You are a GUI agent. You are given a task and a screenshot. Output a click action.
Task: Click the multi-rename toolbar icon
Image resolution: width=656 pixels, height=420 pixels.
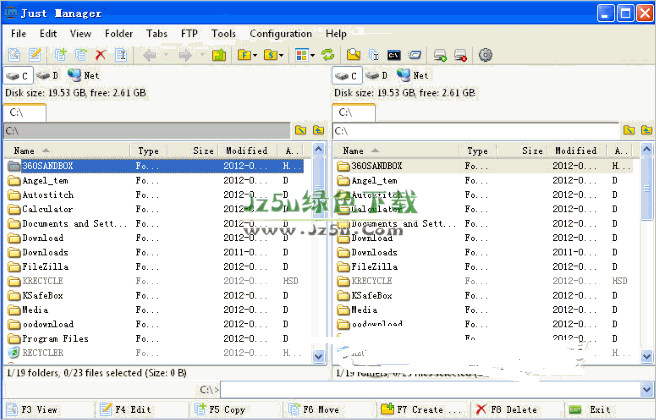[x=374, y=55]
